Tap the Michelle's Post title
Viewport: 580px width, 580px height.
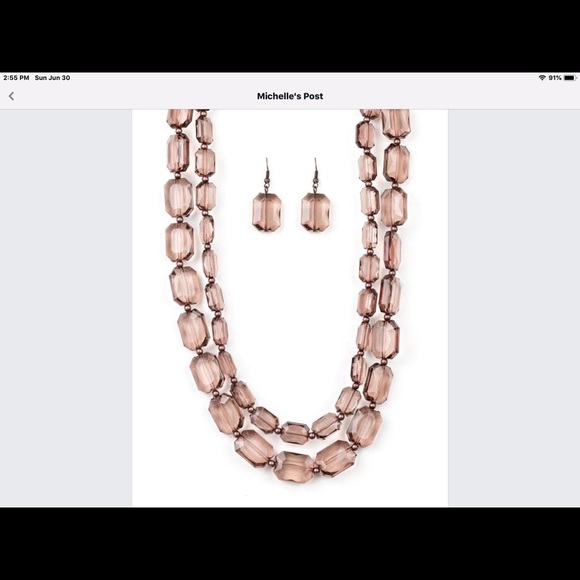click(290, 96)
